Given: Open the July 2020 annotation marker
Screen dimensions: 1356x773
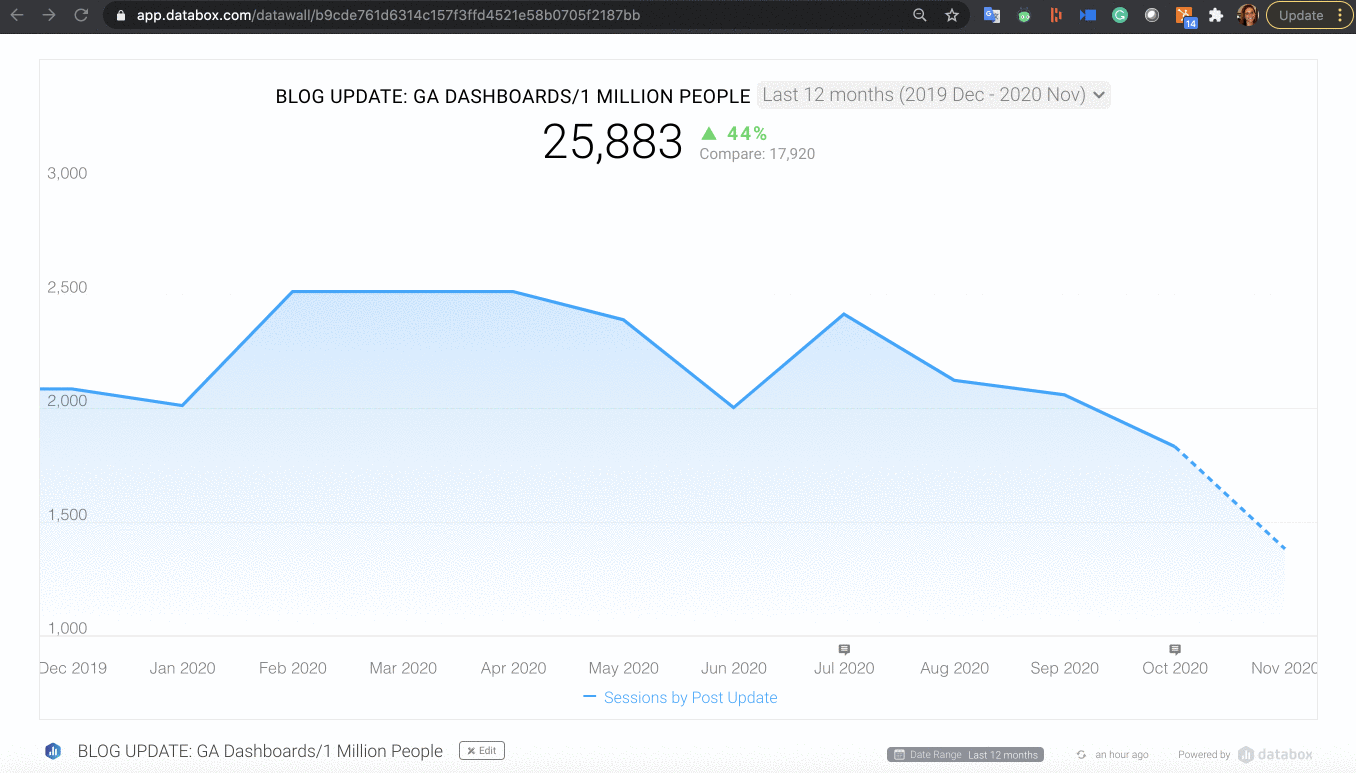Looking at the screenshot, I should [844, 650].
